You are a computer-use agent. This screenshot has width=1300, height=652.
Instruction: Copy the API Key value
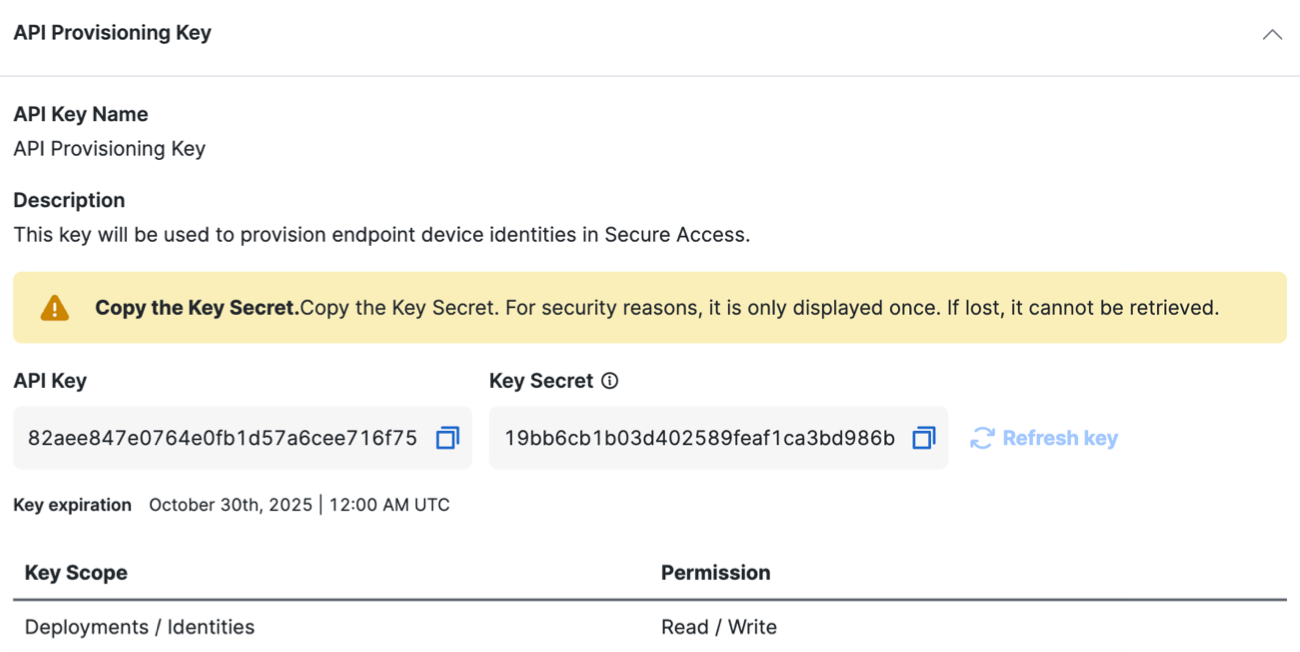point(447,438)
